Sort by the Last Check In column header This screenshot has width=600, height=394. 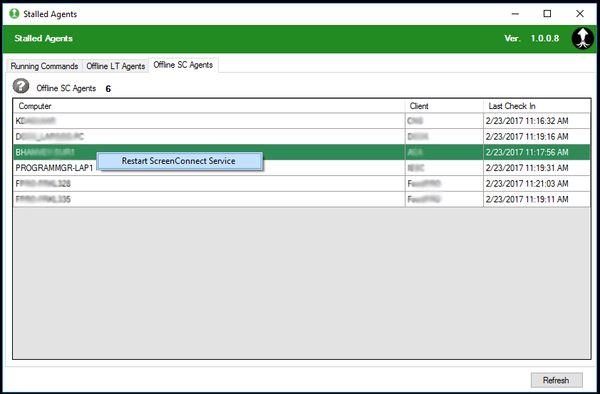(536, 106)
